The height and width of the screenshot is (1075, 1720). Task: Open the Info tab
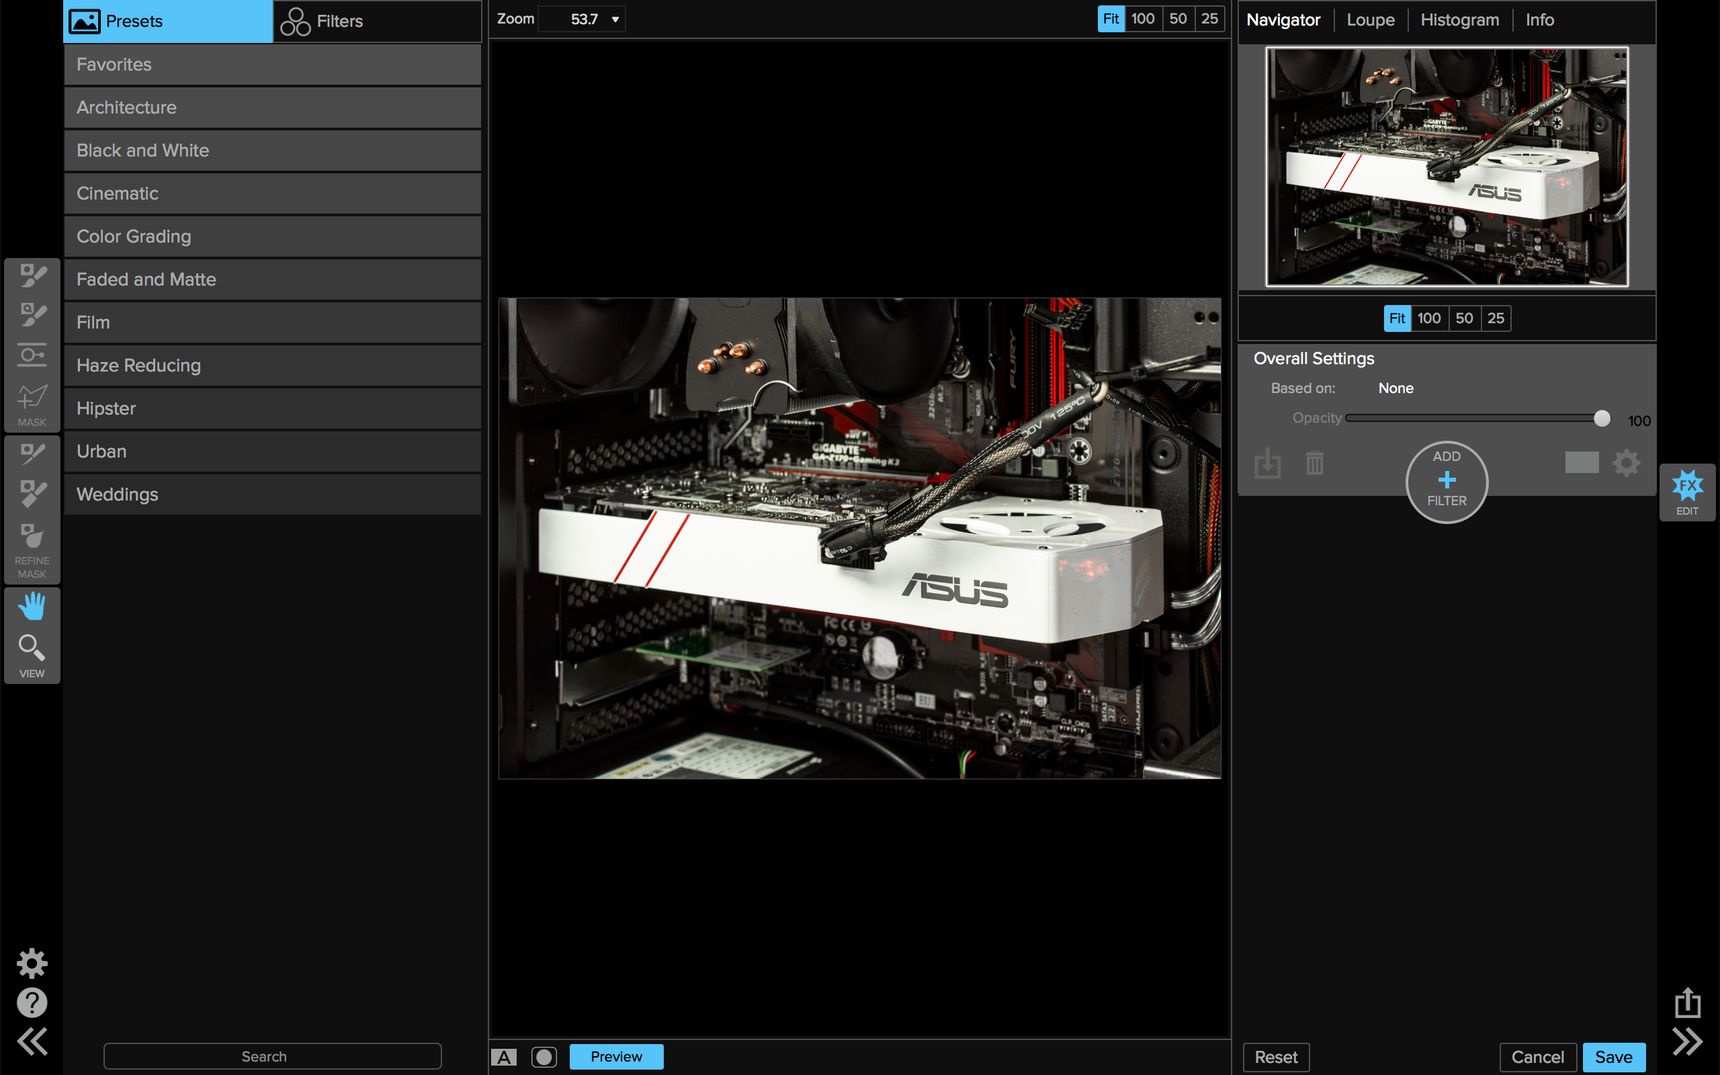[1539, 20]
